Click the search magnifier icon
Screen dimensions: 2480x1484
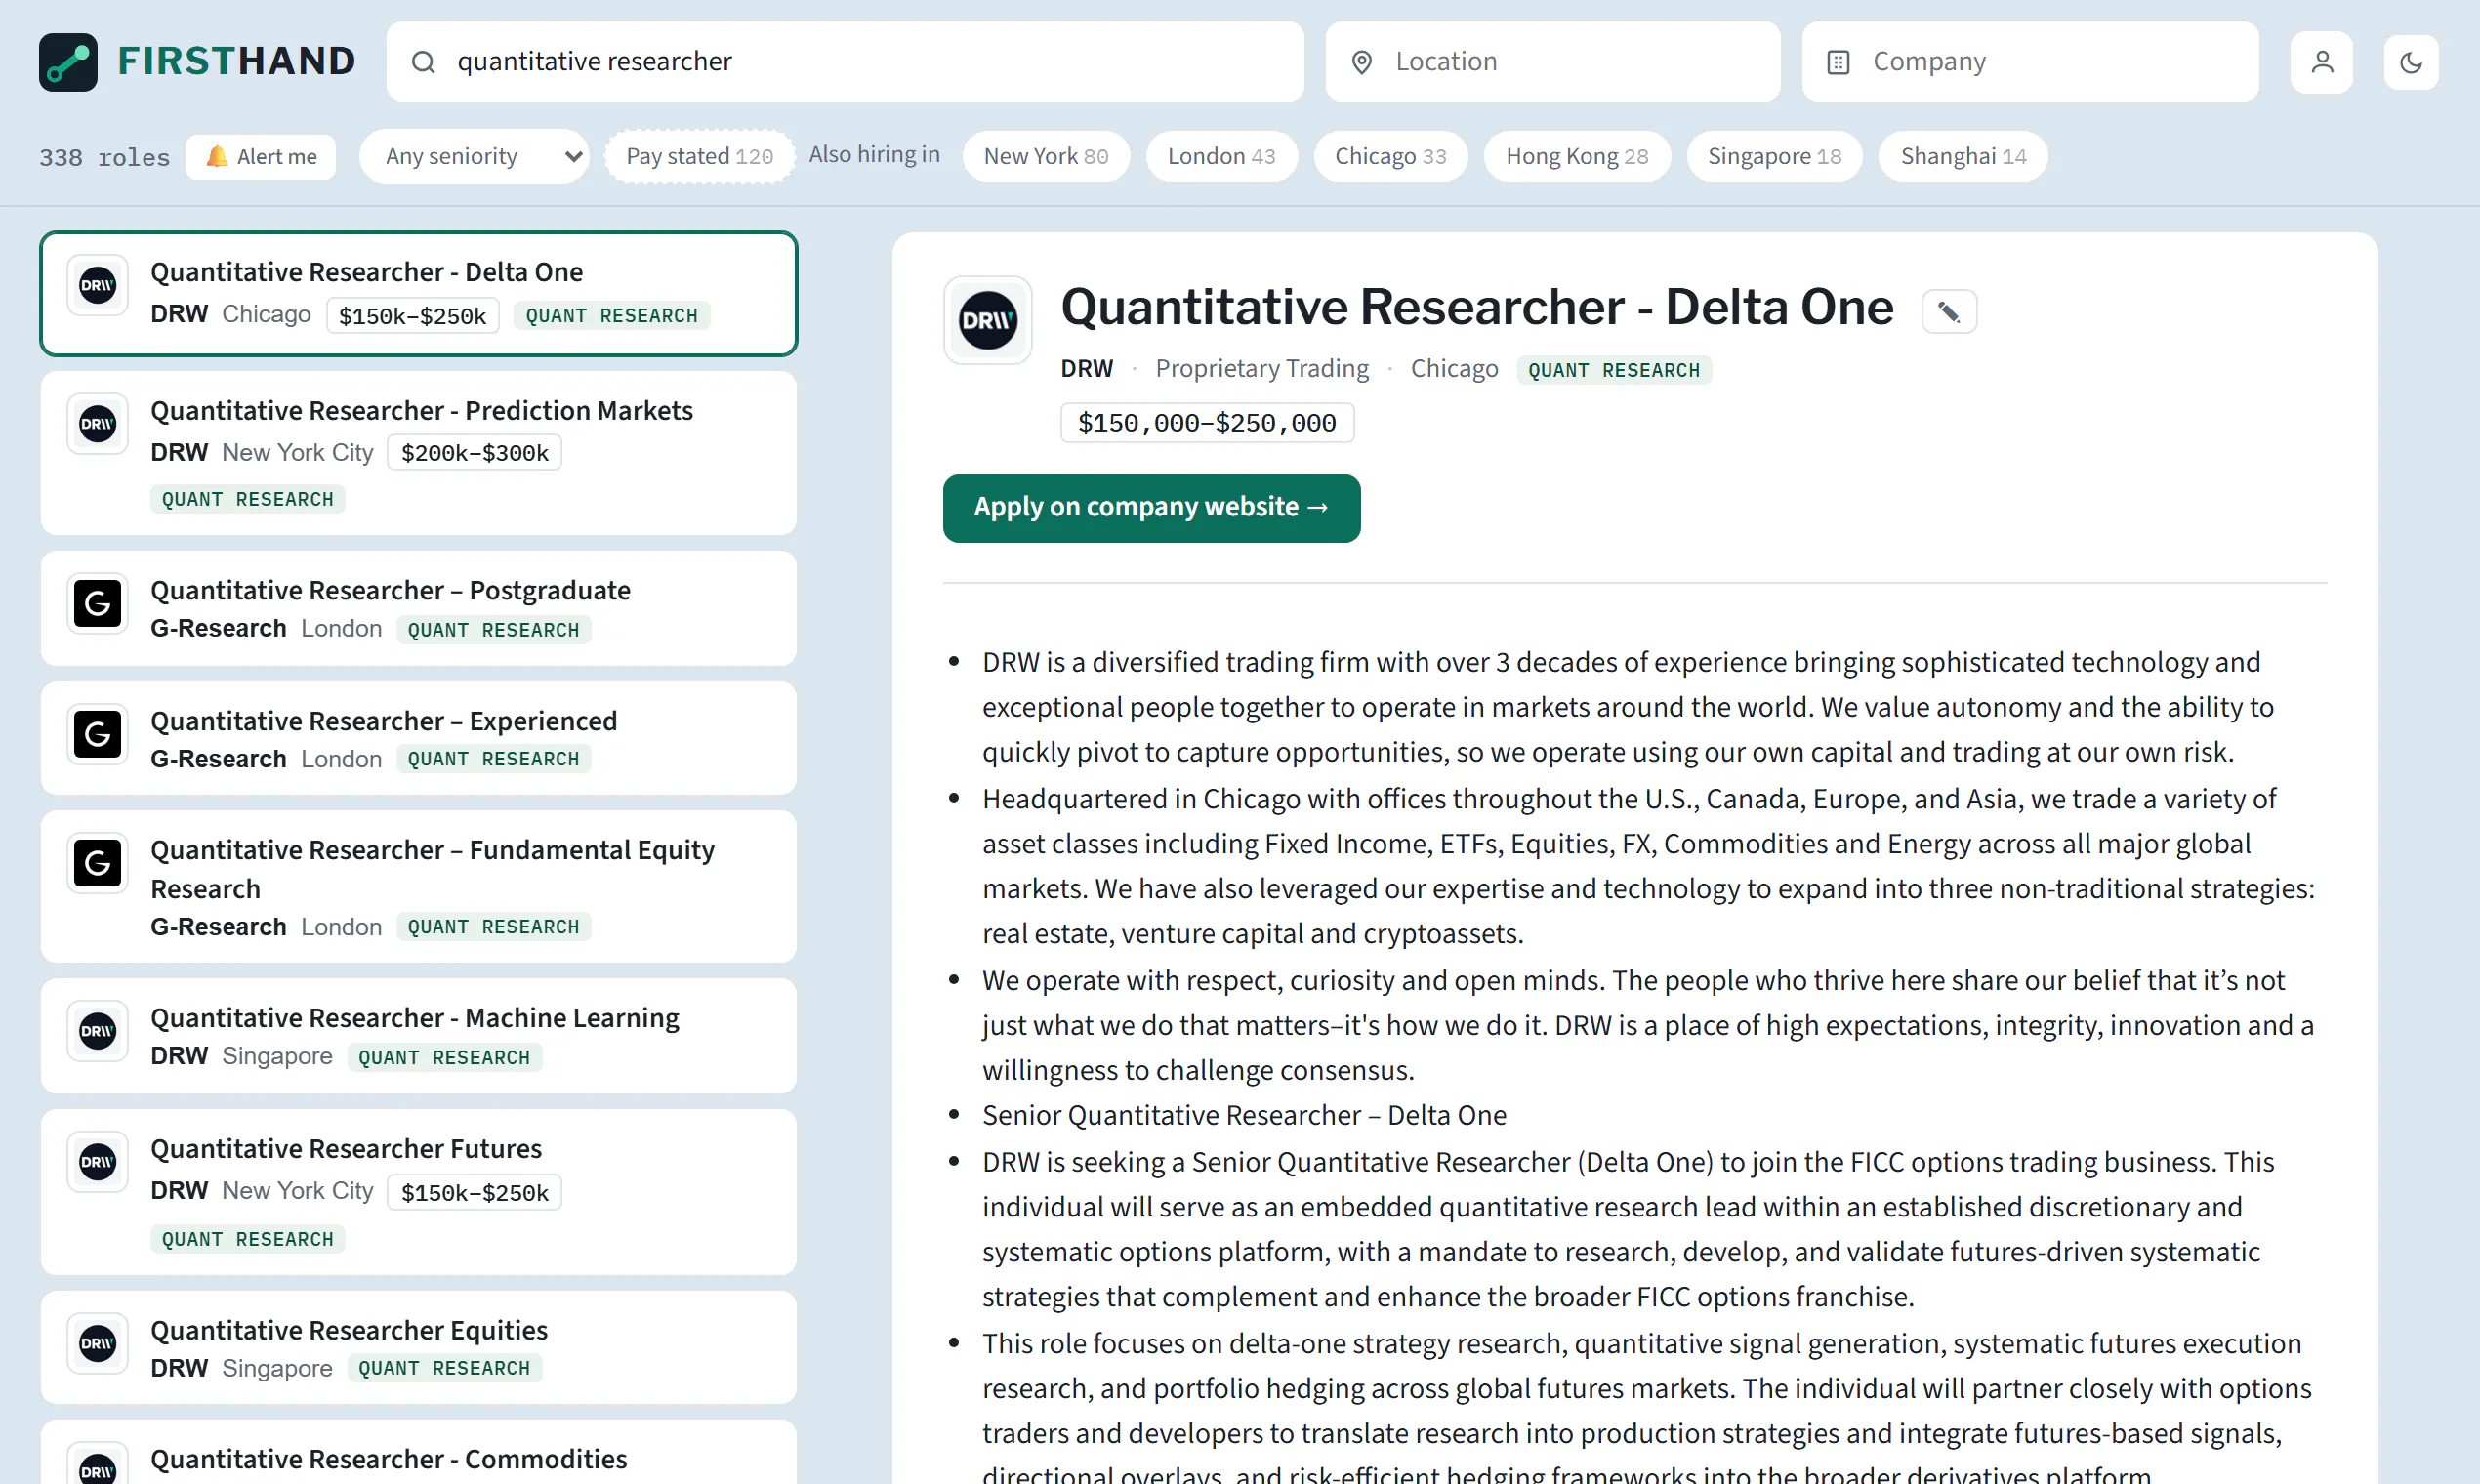point(424,62)
